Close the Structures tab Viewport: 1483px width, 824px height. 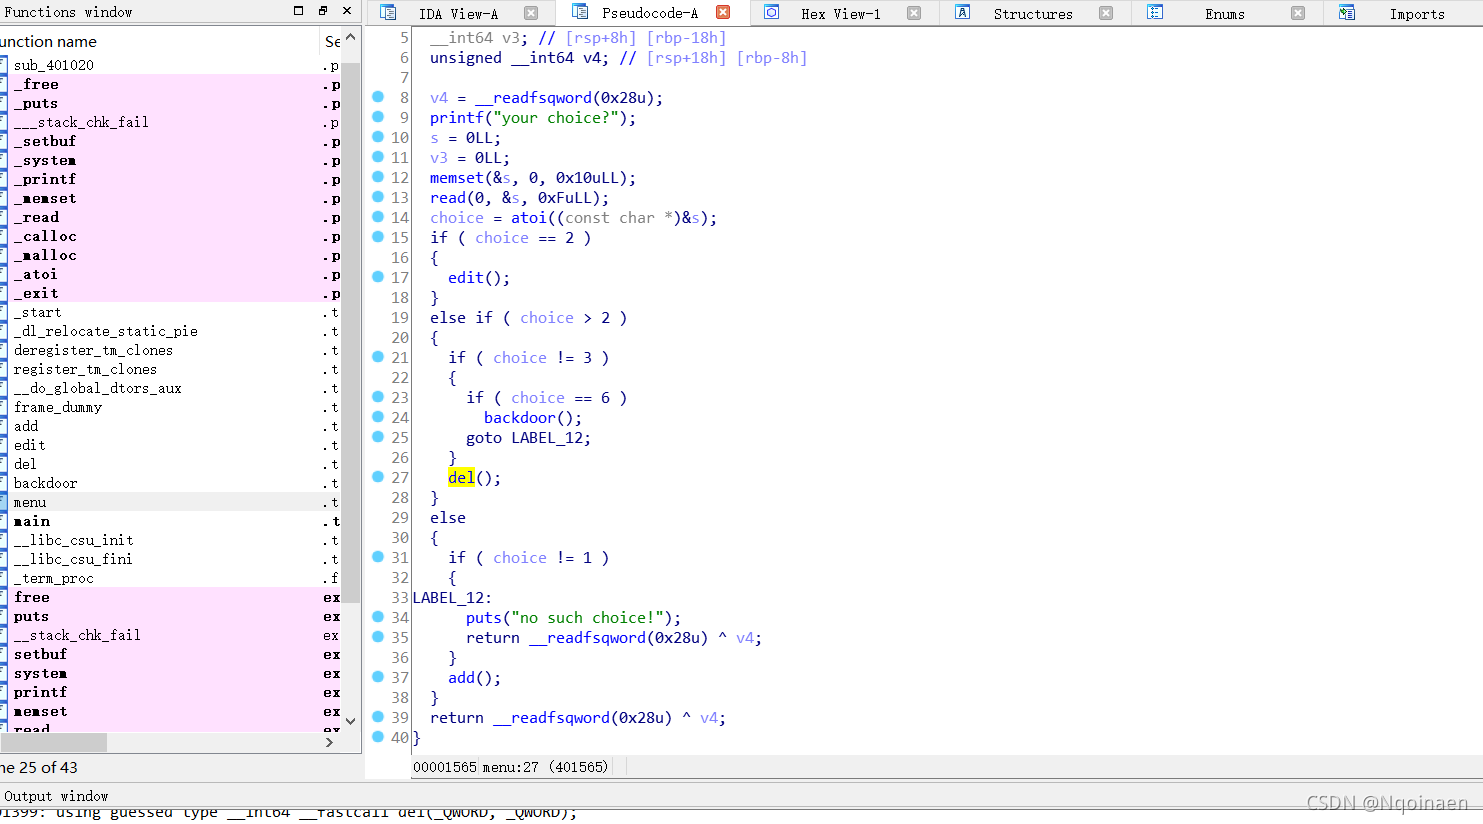click(x=1106, y=14)
